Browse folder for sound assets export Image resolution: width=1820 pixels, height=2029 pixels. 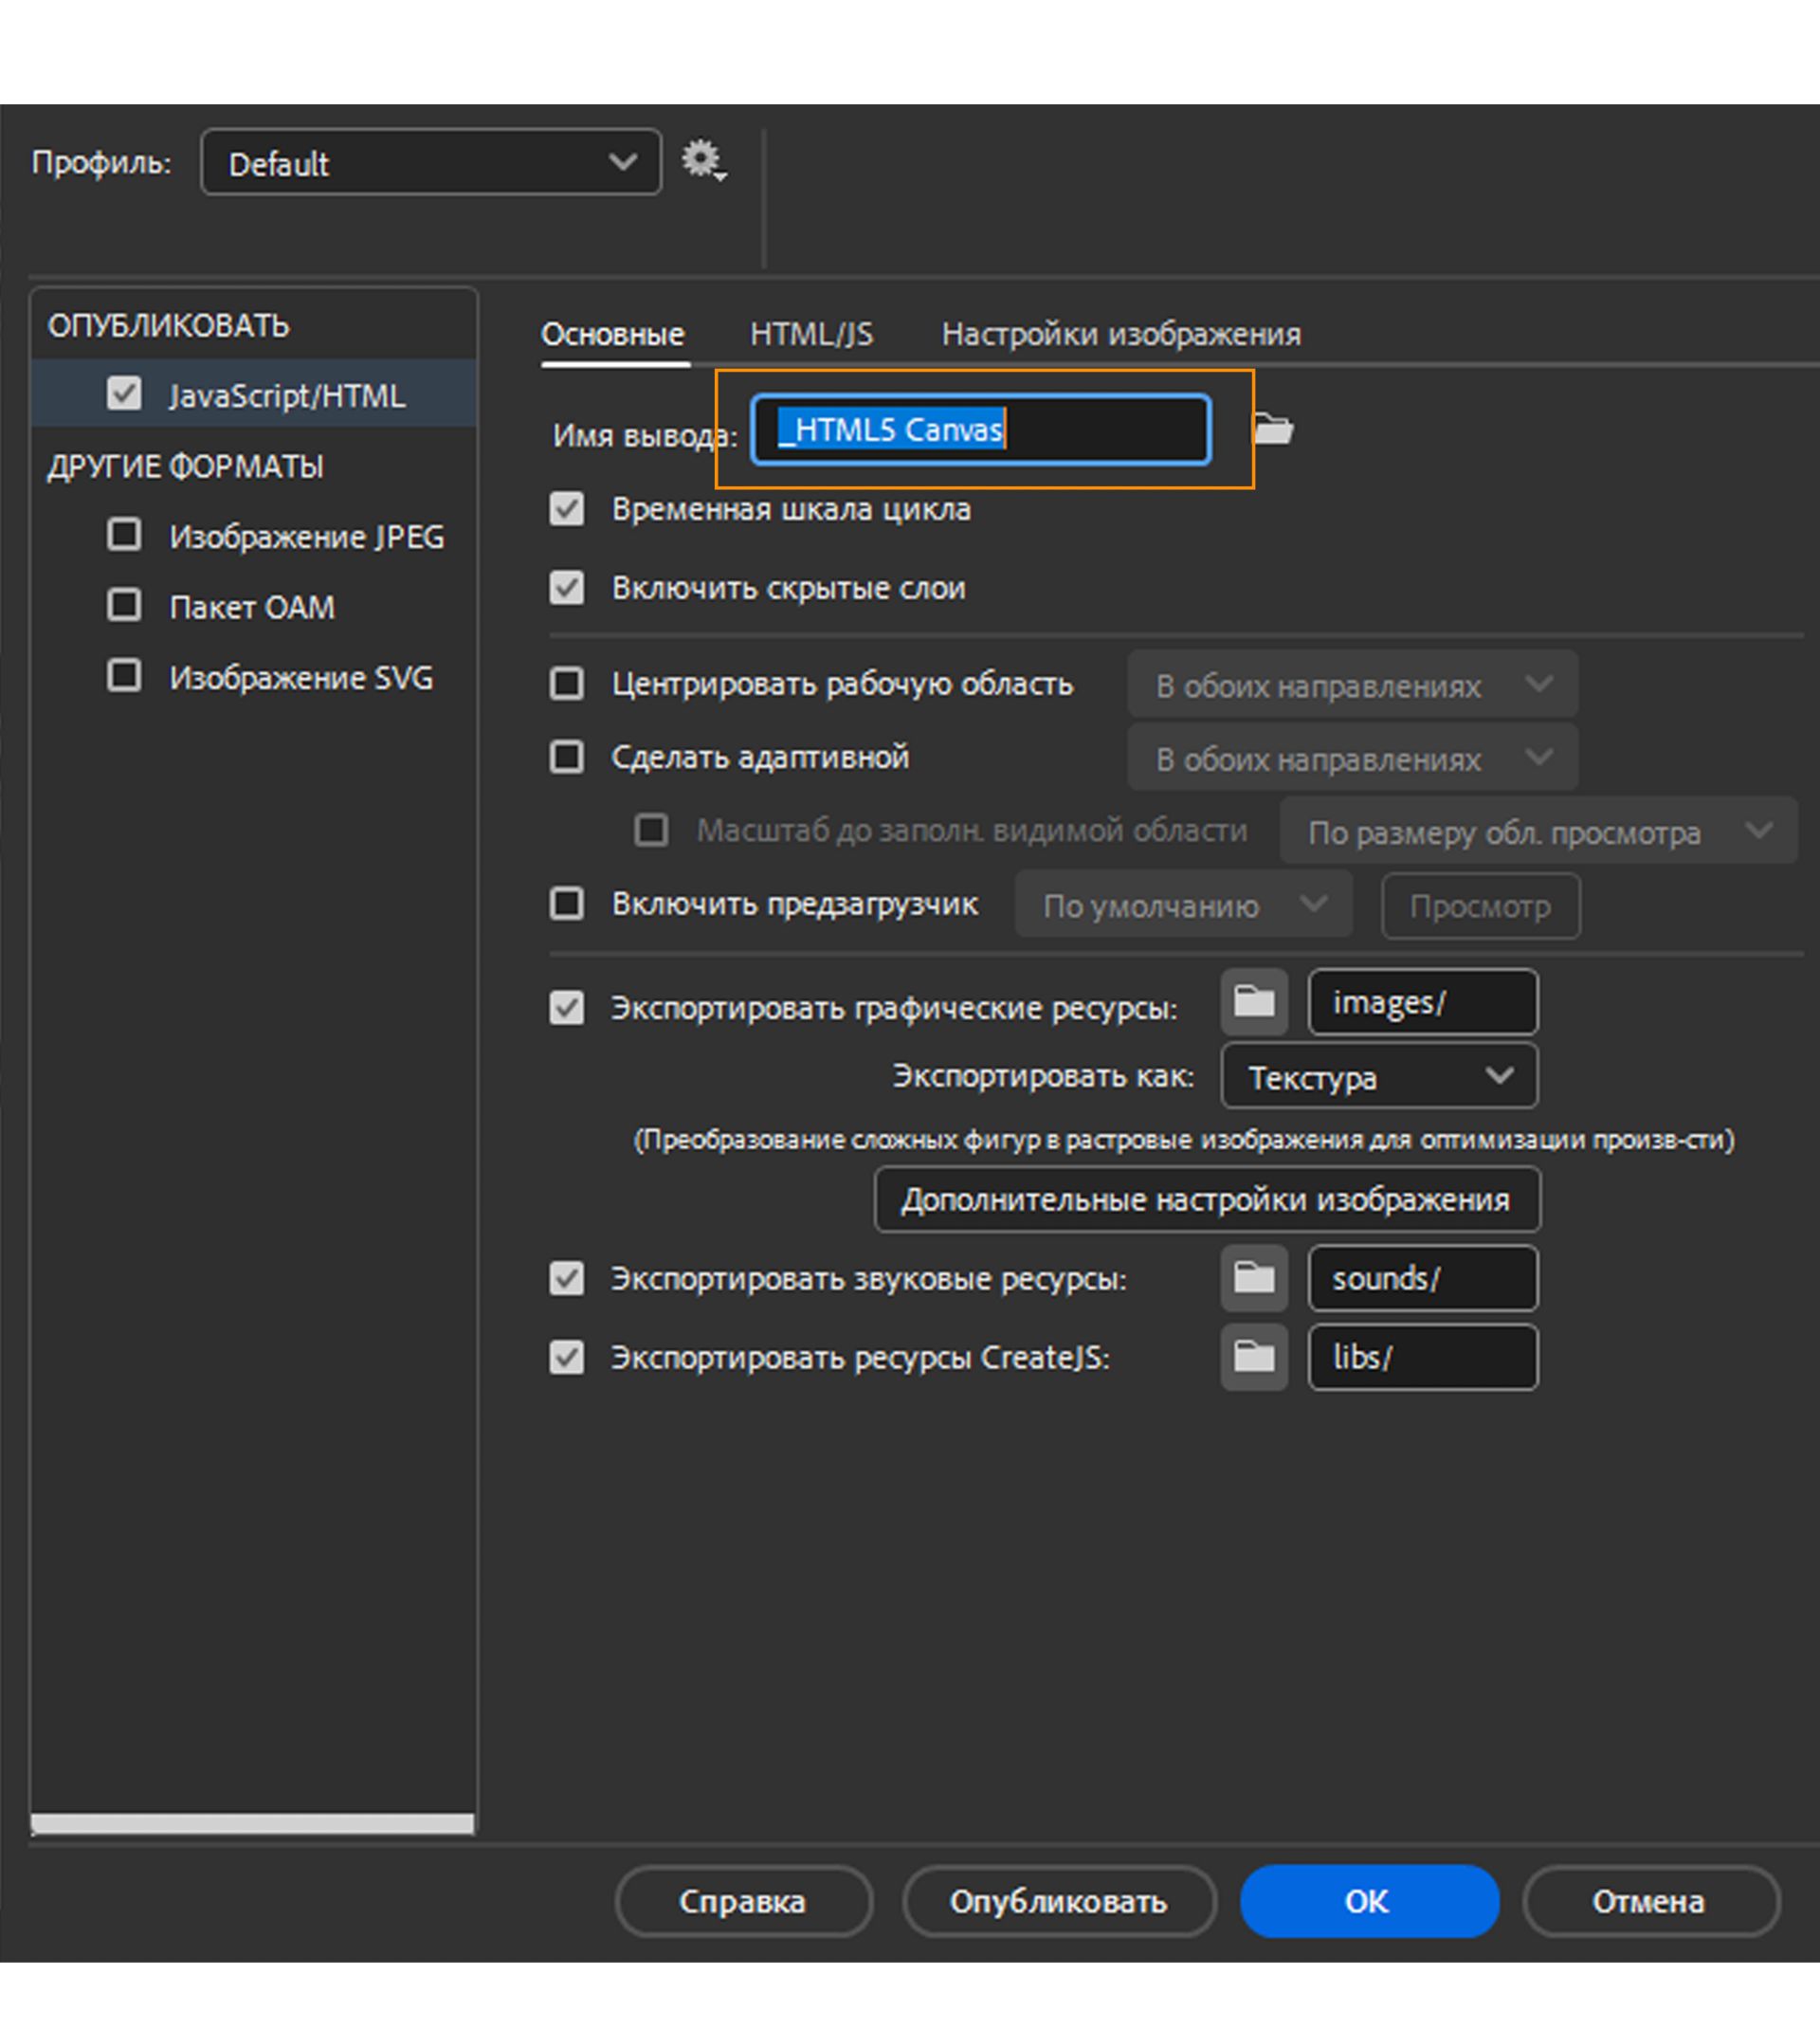click(1254, 1277)
